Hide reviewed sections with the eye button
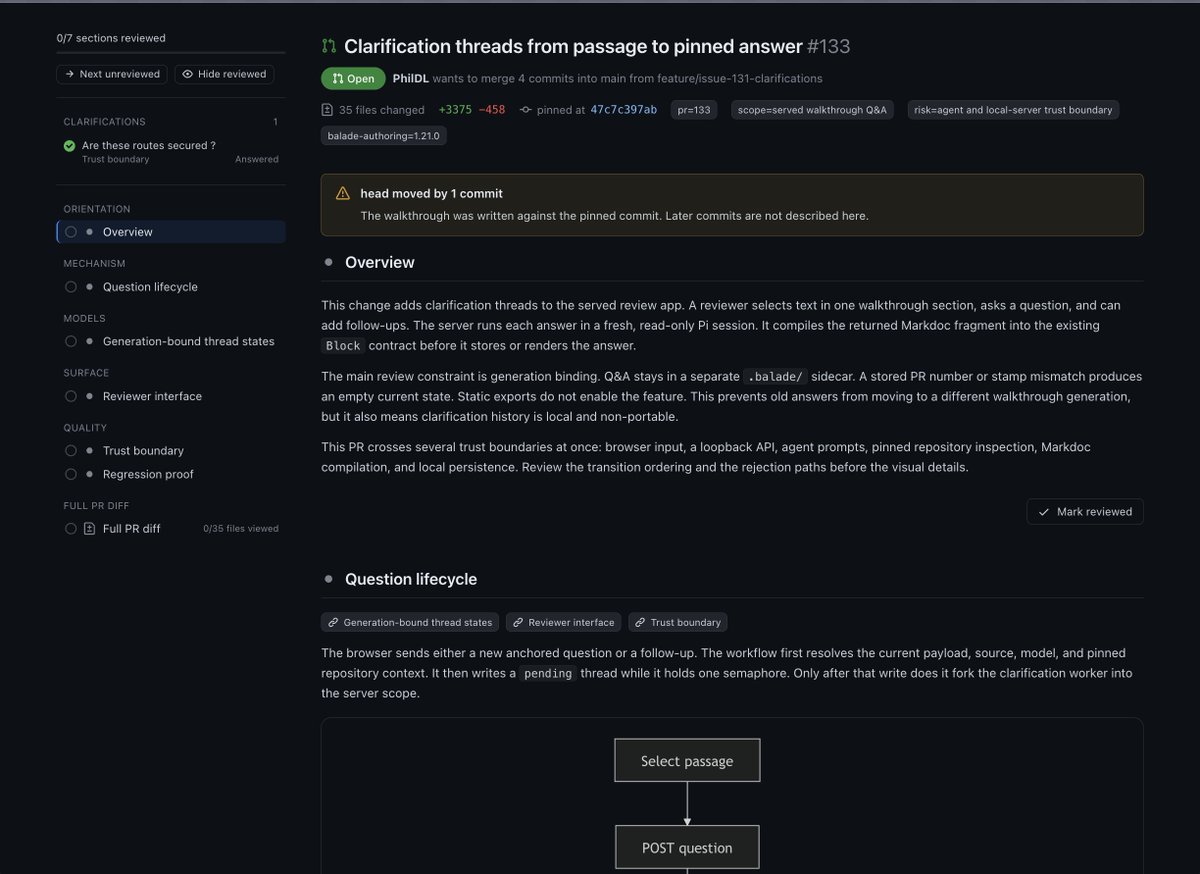This screenshot has height=874, width=1200. [x=224, y=74]
